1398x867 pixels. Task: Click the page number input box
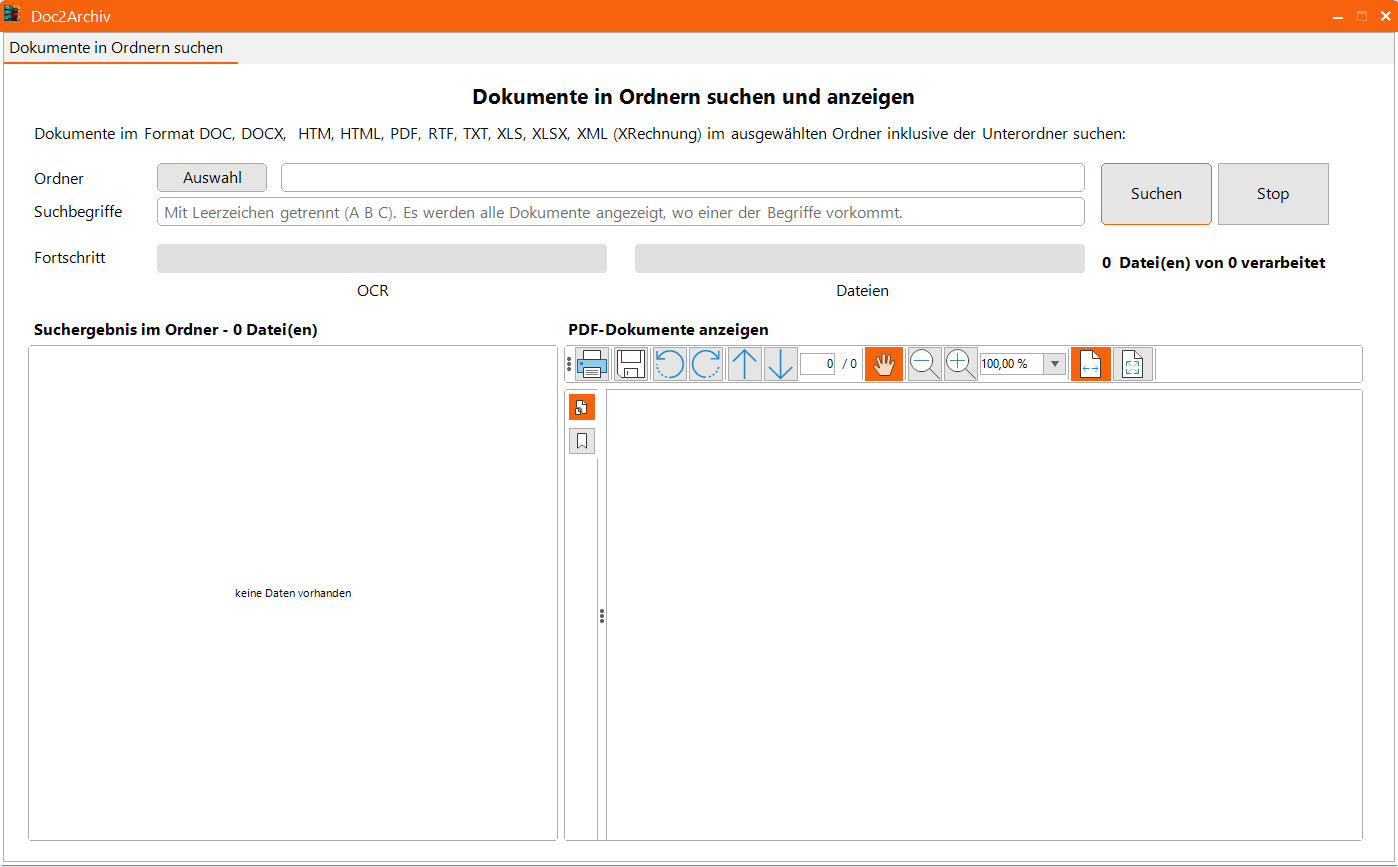tap(817, 364)
